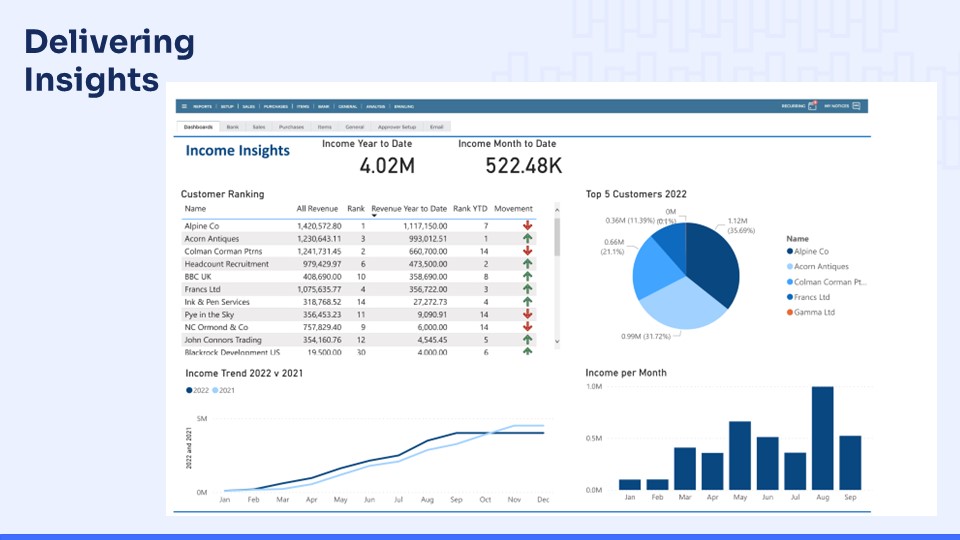
Task: Click red down arrow for Colman Corman Ptnrs
Action: pos(527,251)
